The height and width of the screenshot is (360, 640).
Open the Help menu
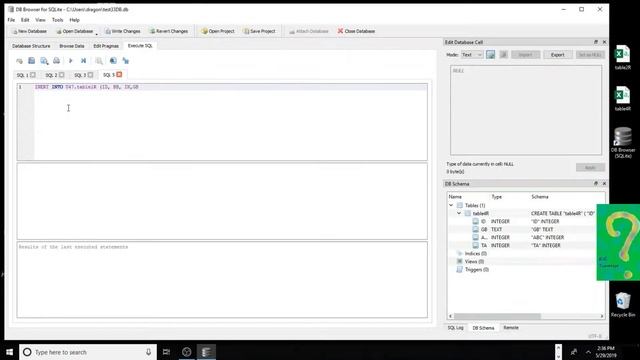[x=75, y=20]
